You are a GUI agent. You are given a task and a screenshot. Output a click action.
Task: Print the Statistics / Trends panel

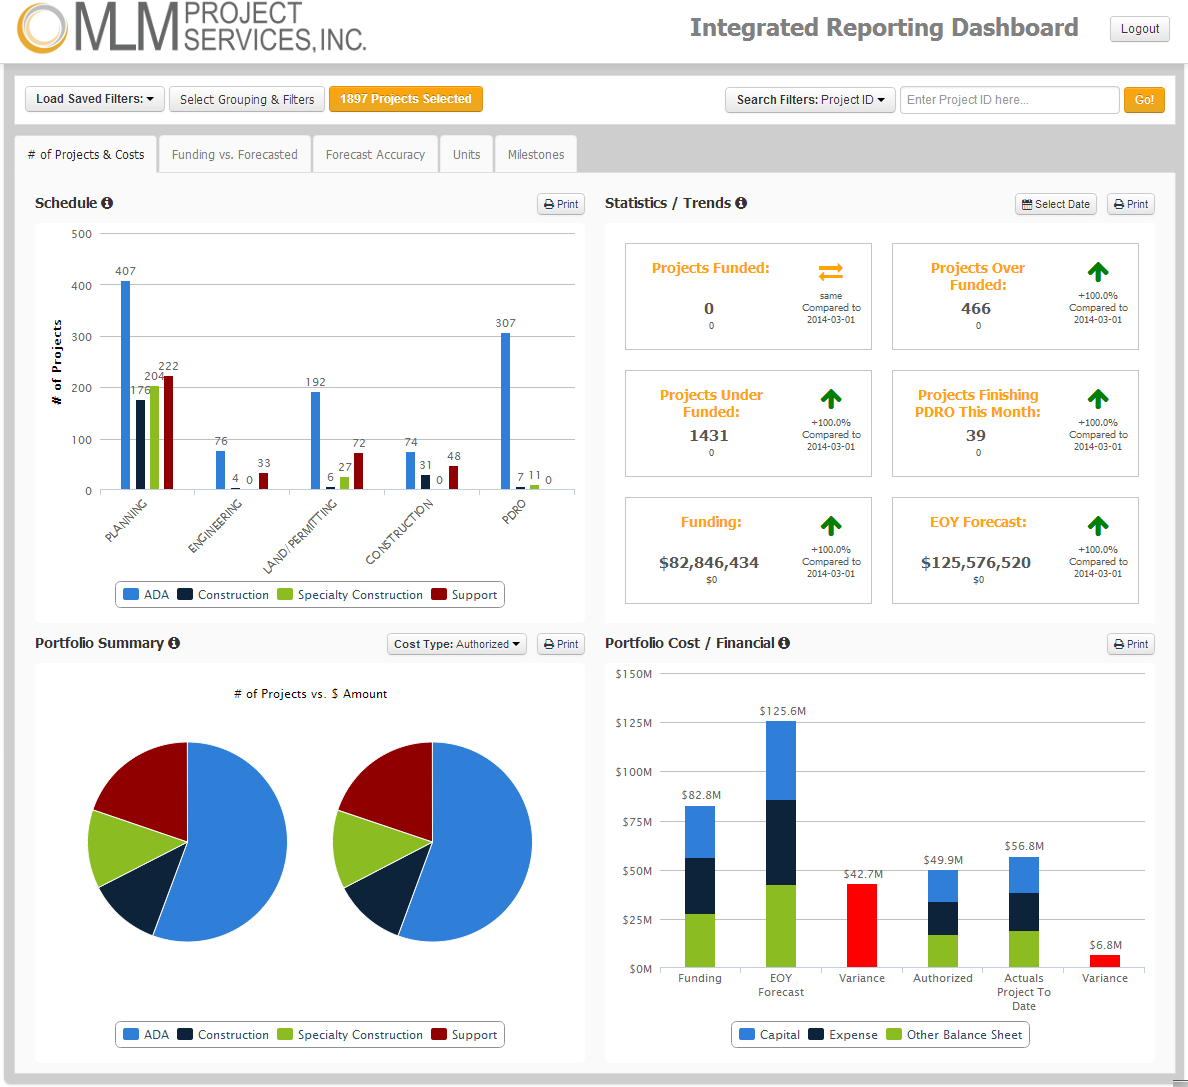1130,204
